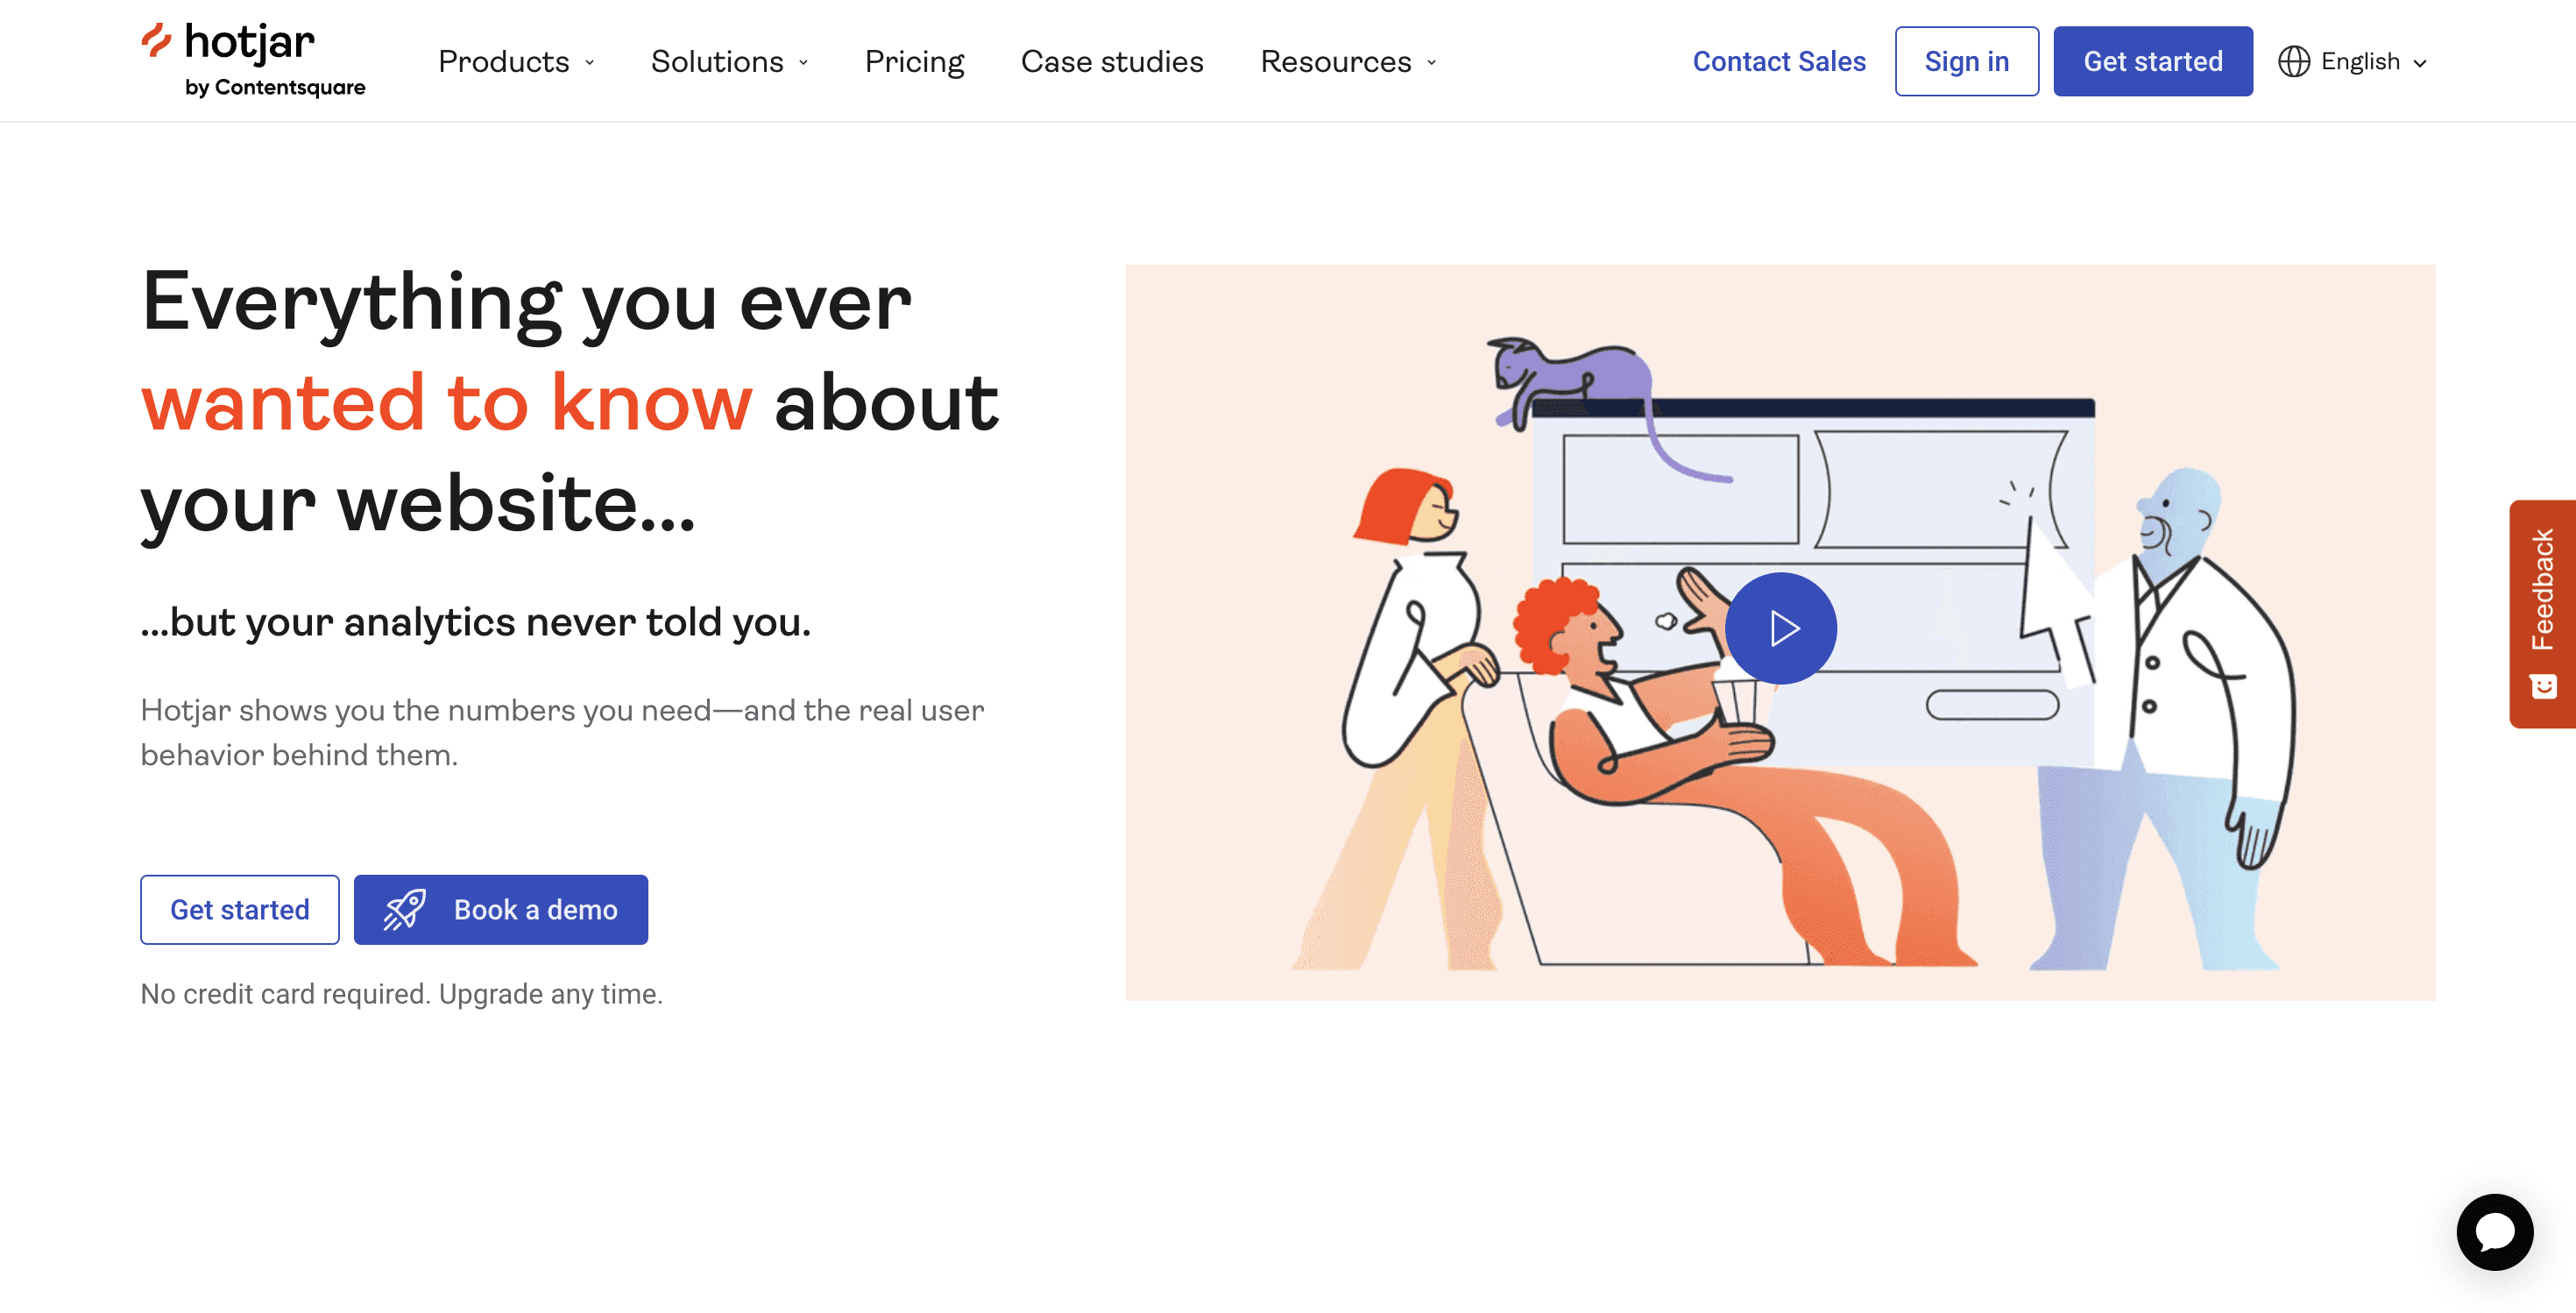Click the Pricing menu item
2576x1313 pixels.
(x=914, y=60)
